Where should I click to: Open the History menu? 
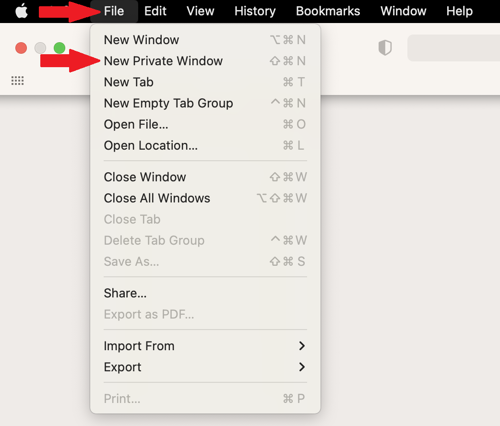(255, 11)
